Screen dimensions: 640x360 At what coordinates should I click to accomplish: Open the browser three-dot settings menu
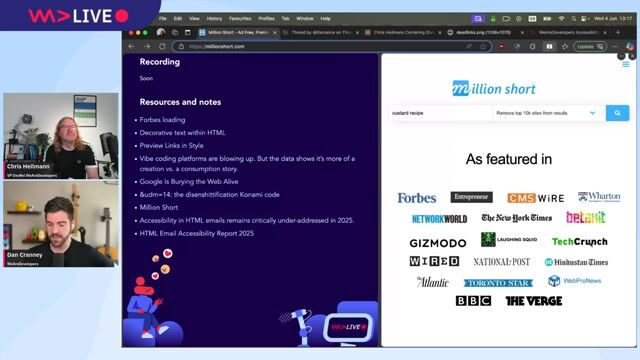(x=616, y=47)
